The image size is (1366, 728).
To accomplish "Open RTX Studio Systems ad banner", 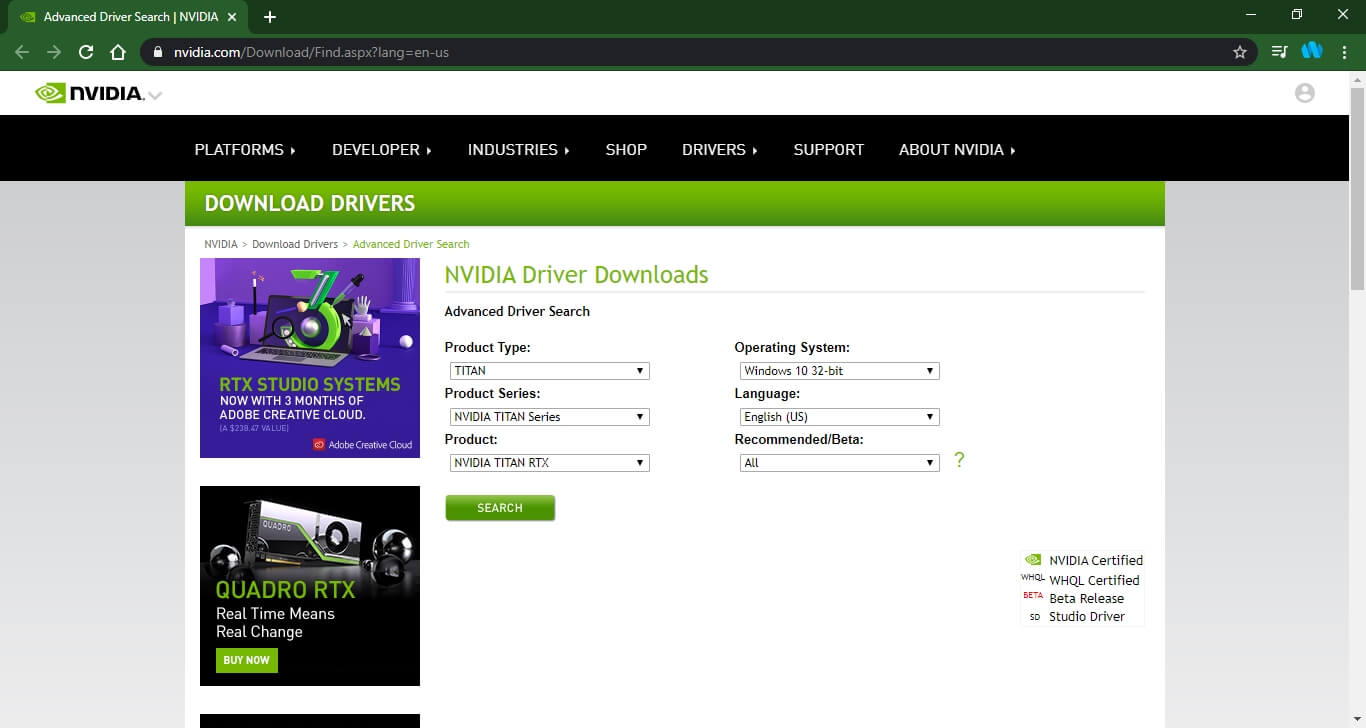I will [310, 358].
